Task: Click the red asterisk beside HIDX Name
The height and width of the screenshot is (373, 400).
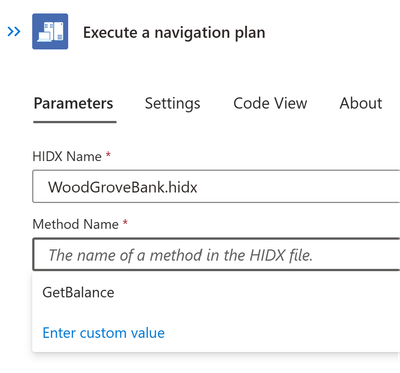Action: pos(108,154)
